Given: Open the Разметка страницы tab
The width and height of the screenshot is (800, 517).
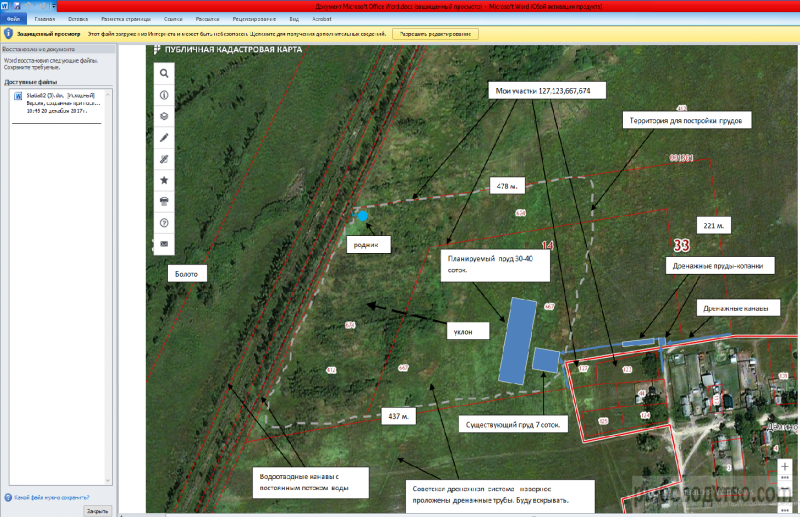Looking at the screenshot, I should 123,19.
